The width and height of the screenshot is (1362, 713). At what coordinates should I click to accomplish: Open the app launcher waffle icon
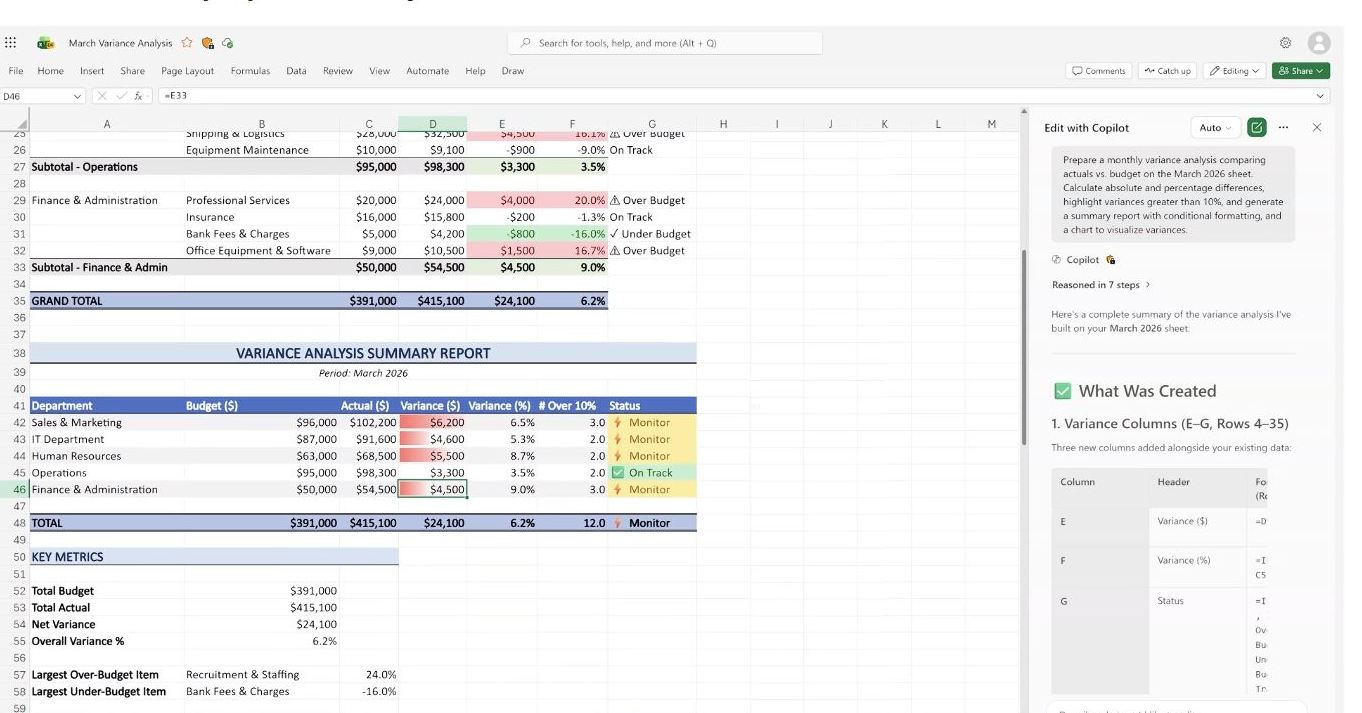(11, 43)
